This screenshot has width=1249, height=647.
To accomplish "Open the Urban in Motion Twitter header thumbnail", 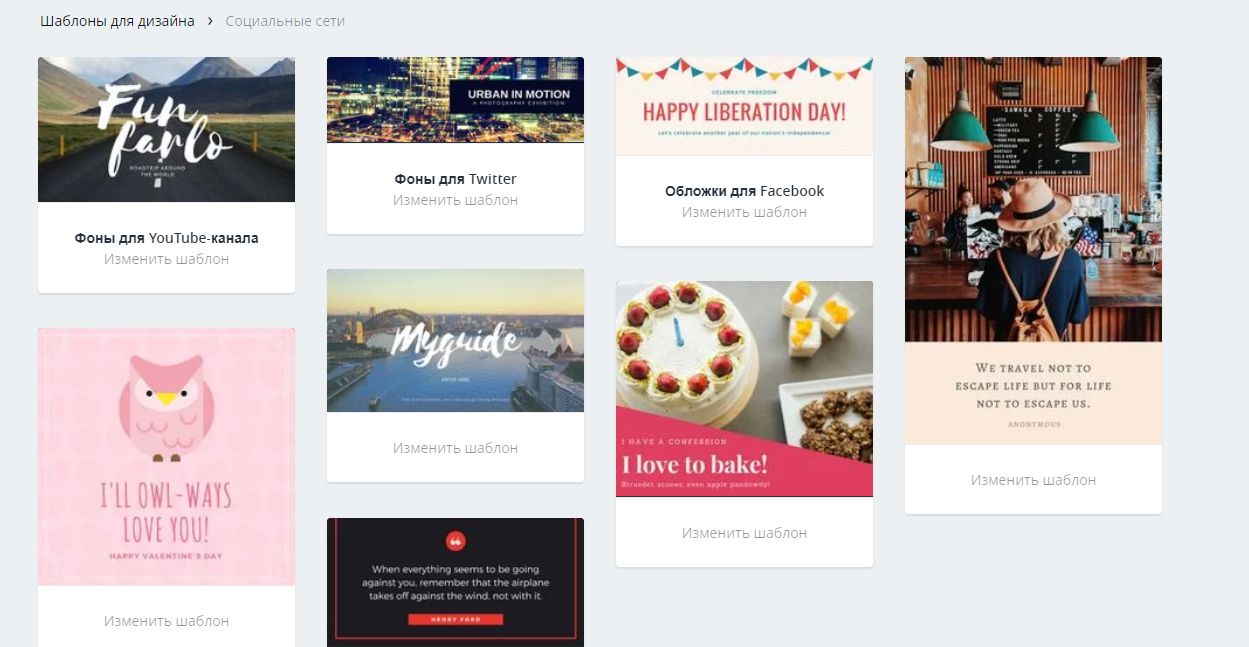I will click(x=455, y=100).
